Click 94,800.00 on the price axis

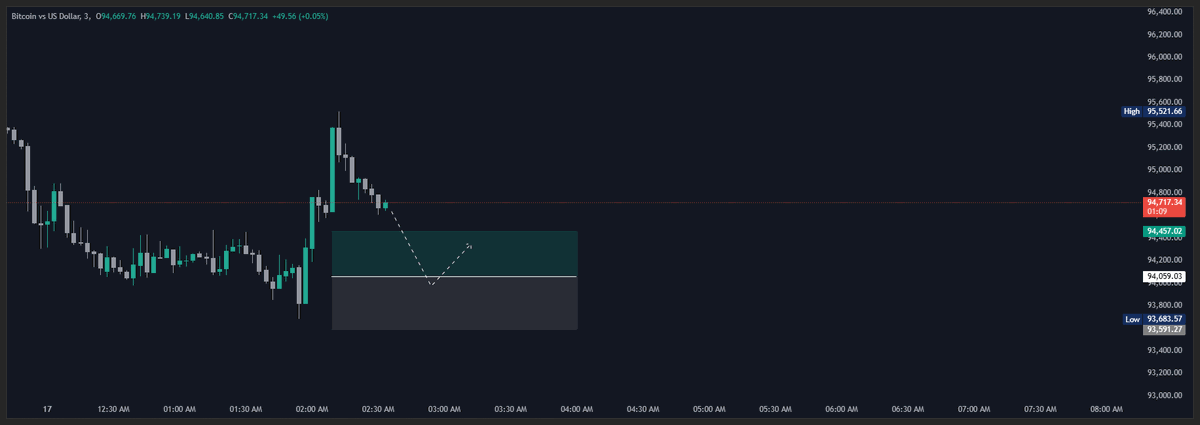pyautogui.click(x=1164, y=192)
